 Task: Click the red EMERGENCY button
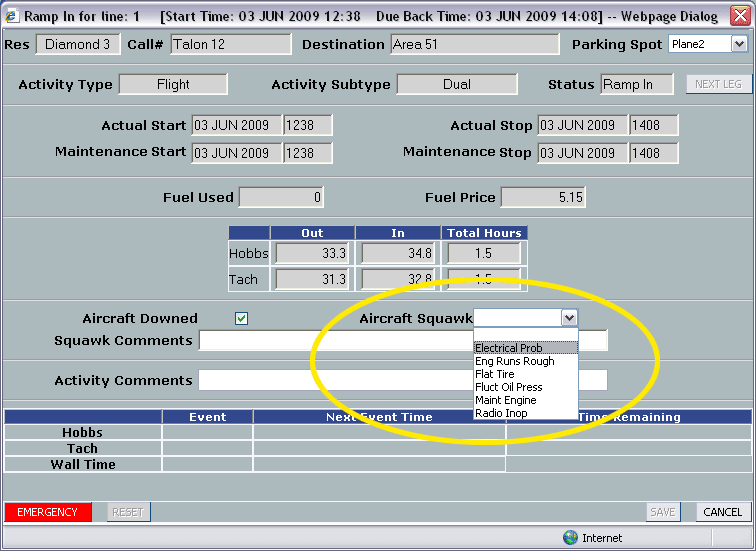pos(48,512)
